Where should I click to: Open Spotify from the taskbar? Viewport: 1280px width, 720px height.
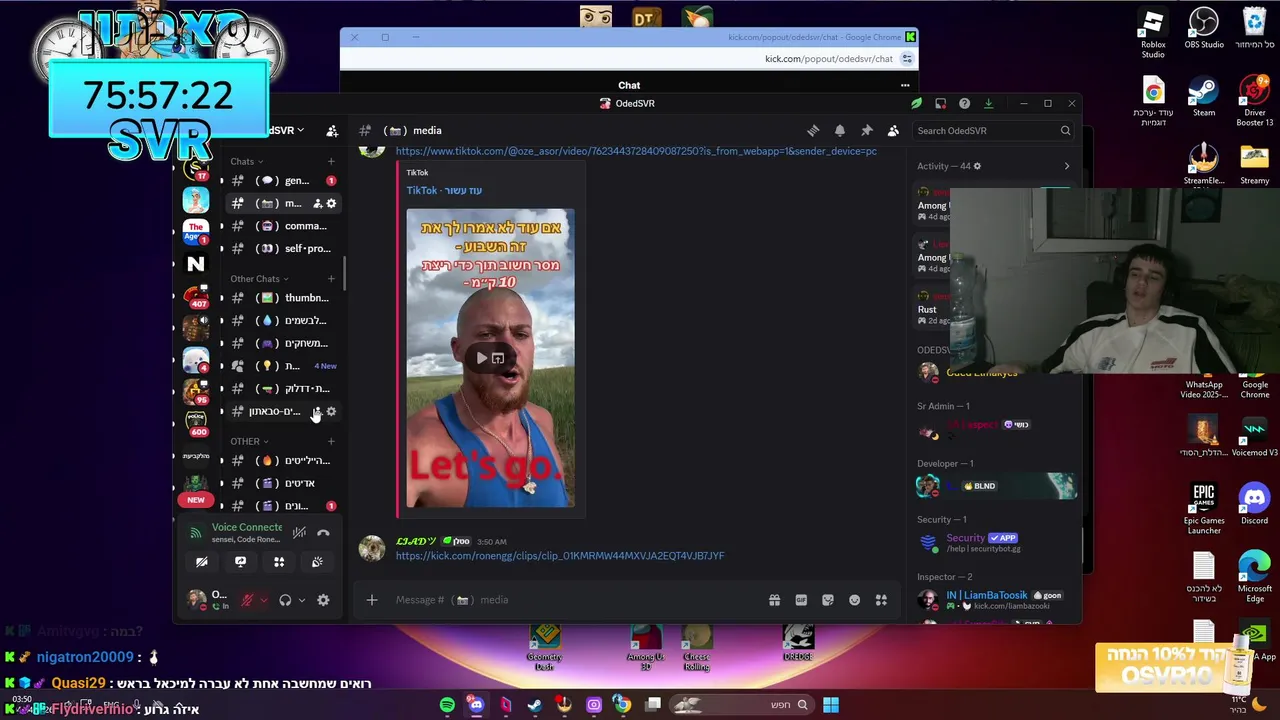[x=447, y=705]
